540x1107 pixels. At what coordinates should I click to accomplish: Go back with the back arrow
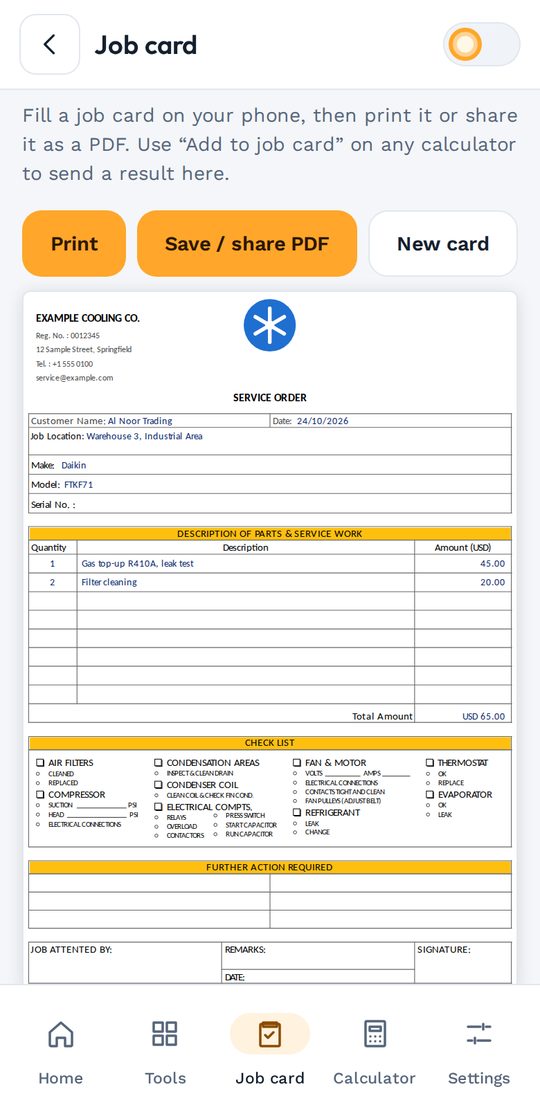[49, 44]
